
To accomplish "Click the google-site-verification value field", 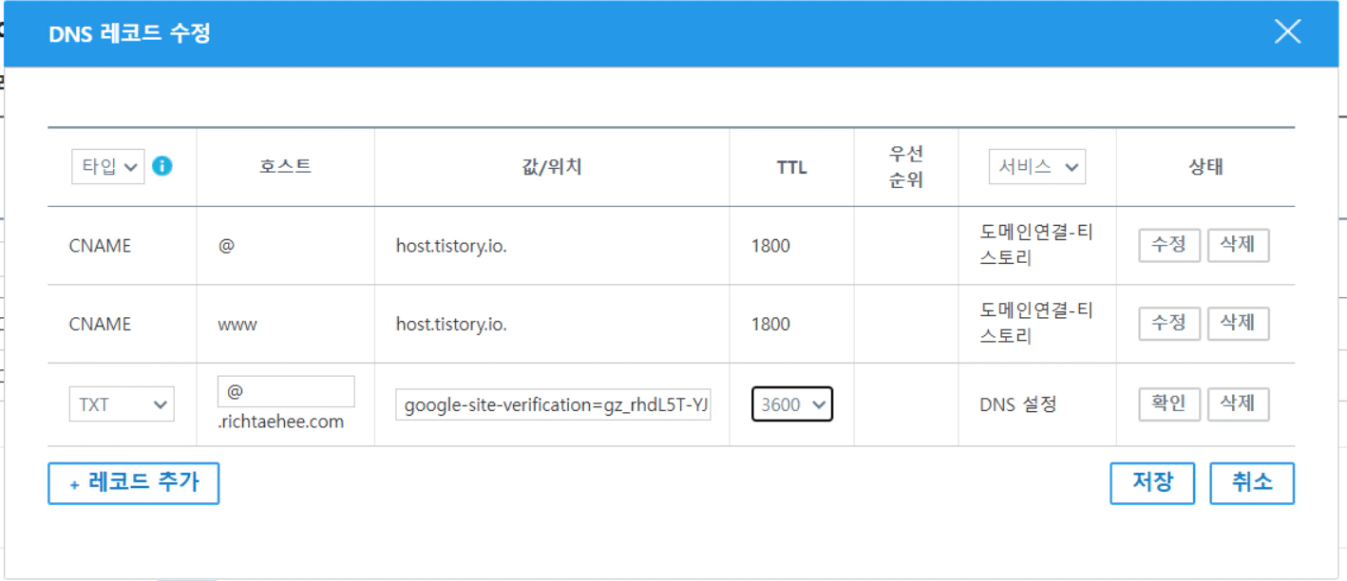I will 554,405.
